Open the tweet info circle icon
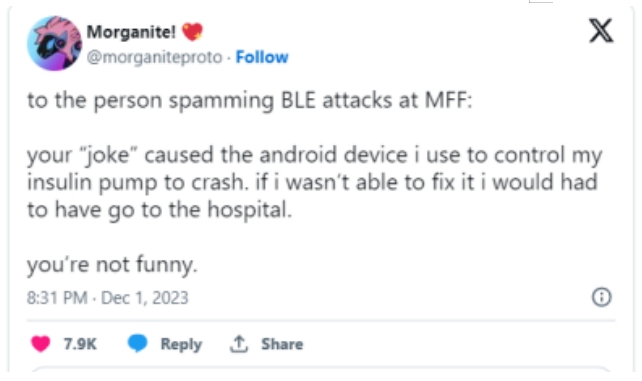 point(601,297)
